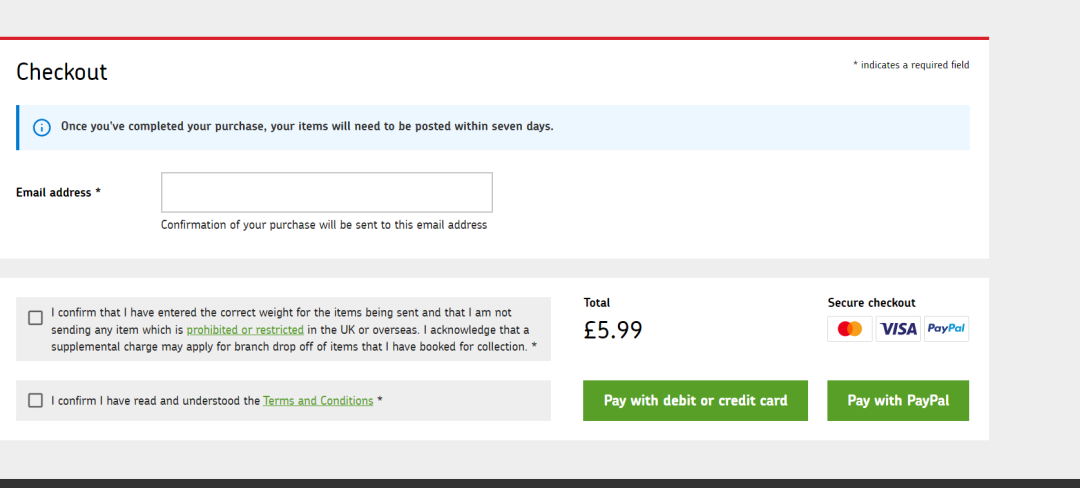Viewport: 1080px width, 488px height.
Task: Pay with debit or credit card
Action: [x=695, y=401]
